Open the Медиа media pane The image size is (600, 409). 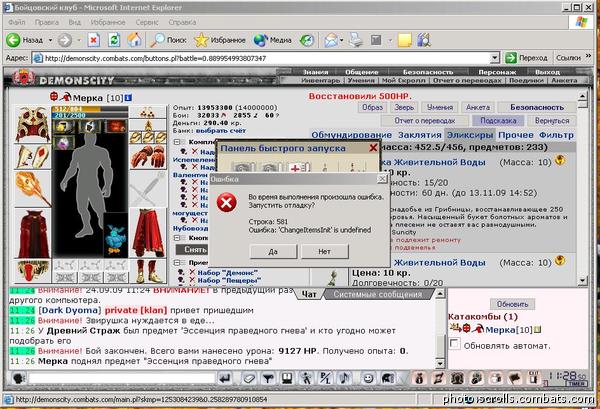coord(272,40)
